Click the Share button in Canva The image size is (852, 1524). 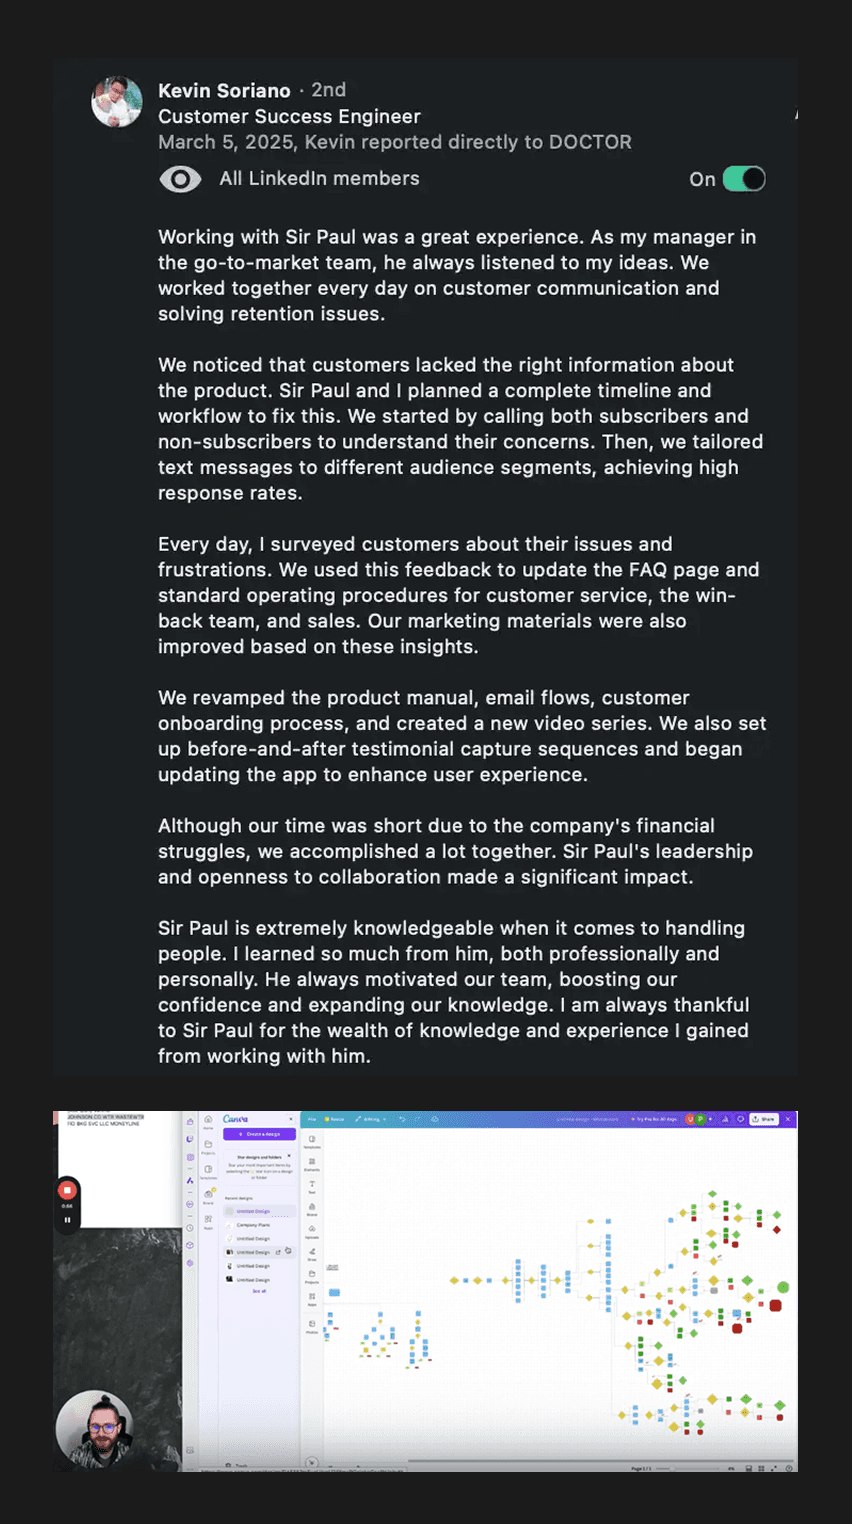pos(764,1119)
